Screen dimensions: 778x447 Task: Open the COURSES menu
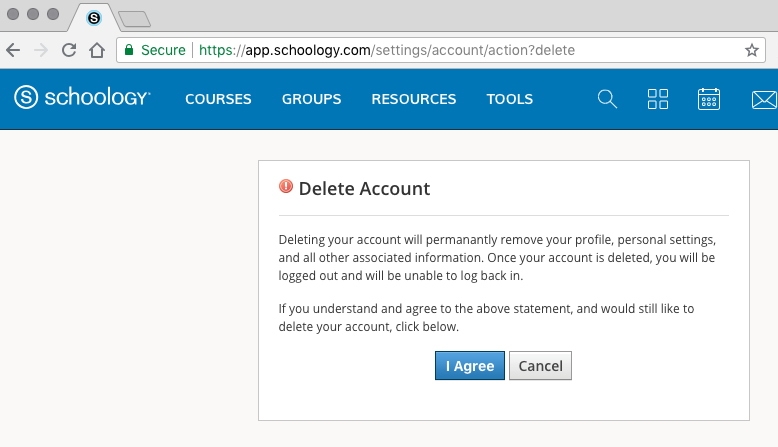click(x=218, y=99)
